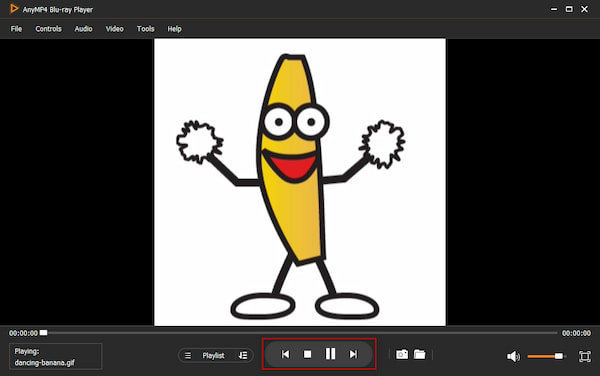Change playlist sort order icon
Screen dimensions: 600x376
pyautogui.click(x=243, y=355)
